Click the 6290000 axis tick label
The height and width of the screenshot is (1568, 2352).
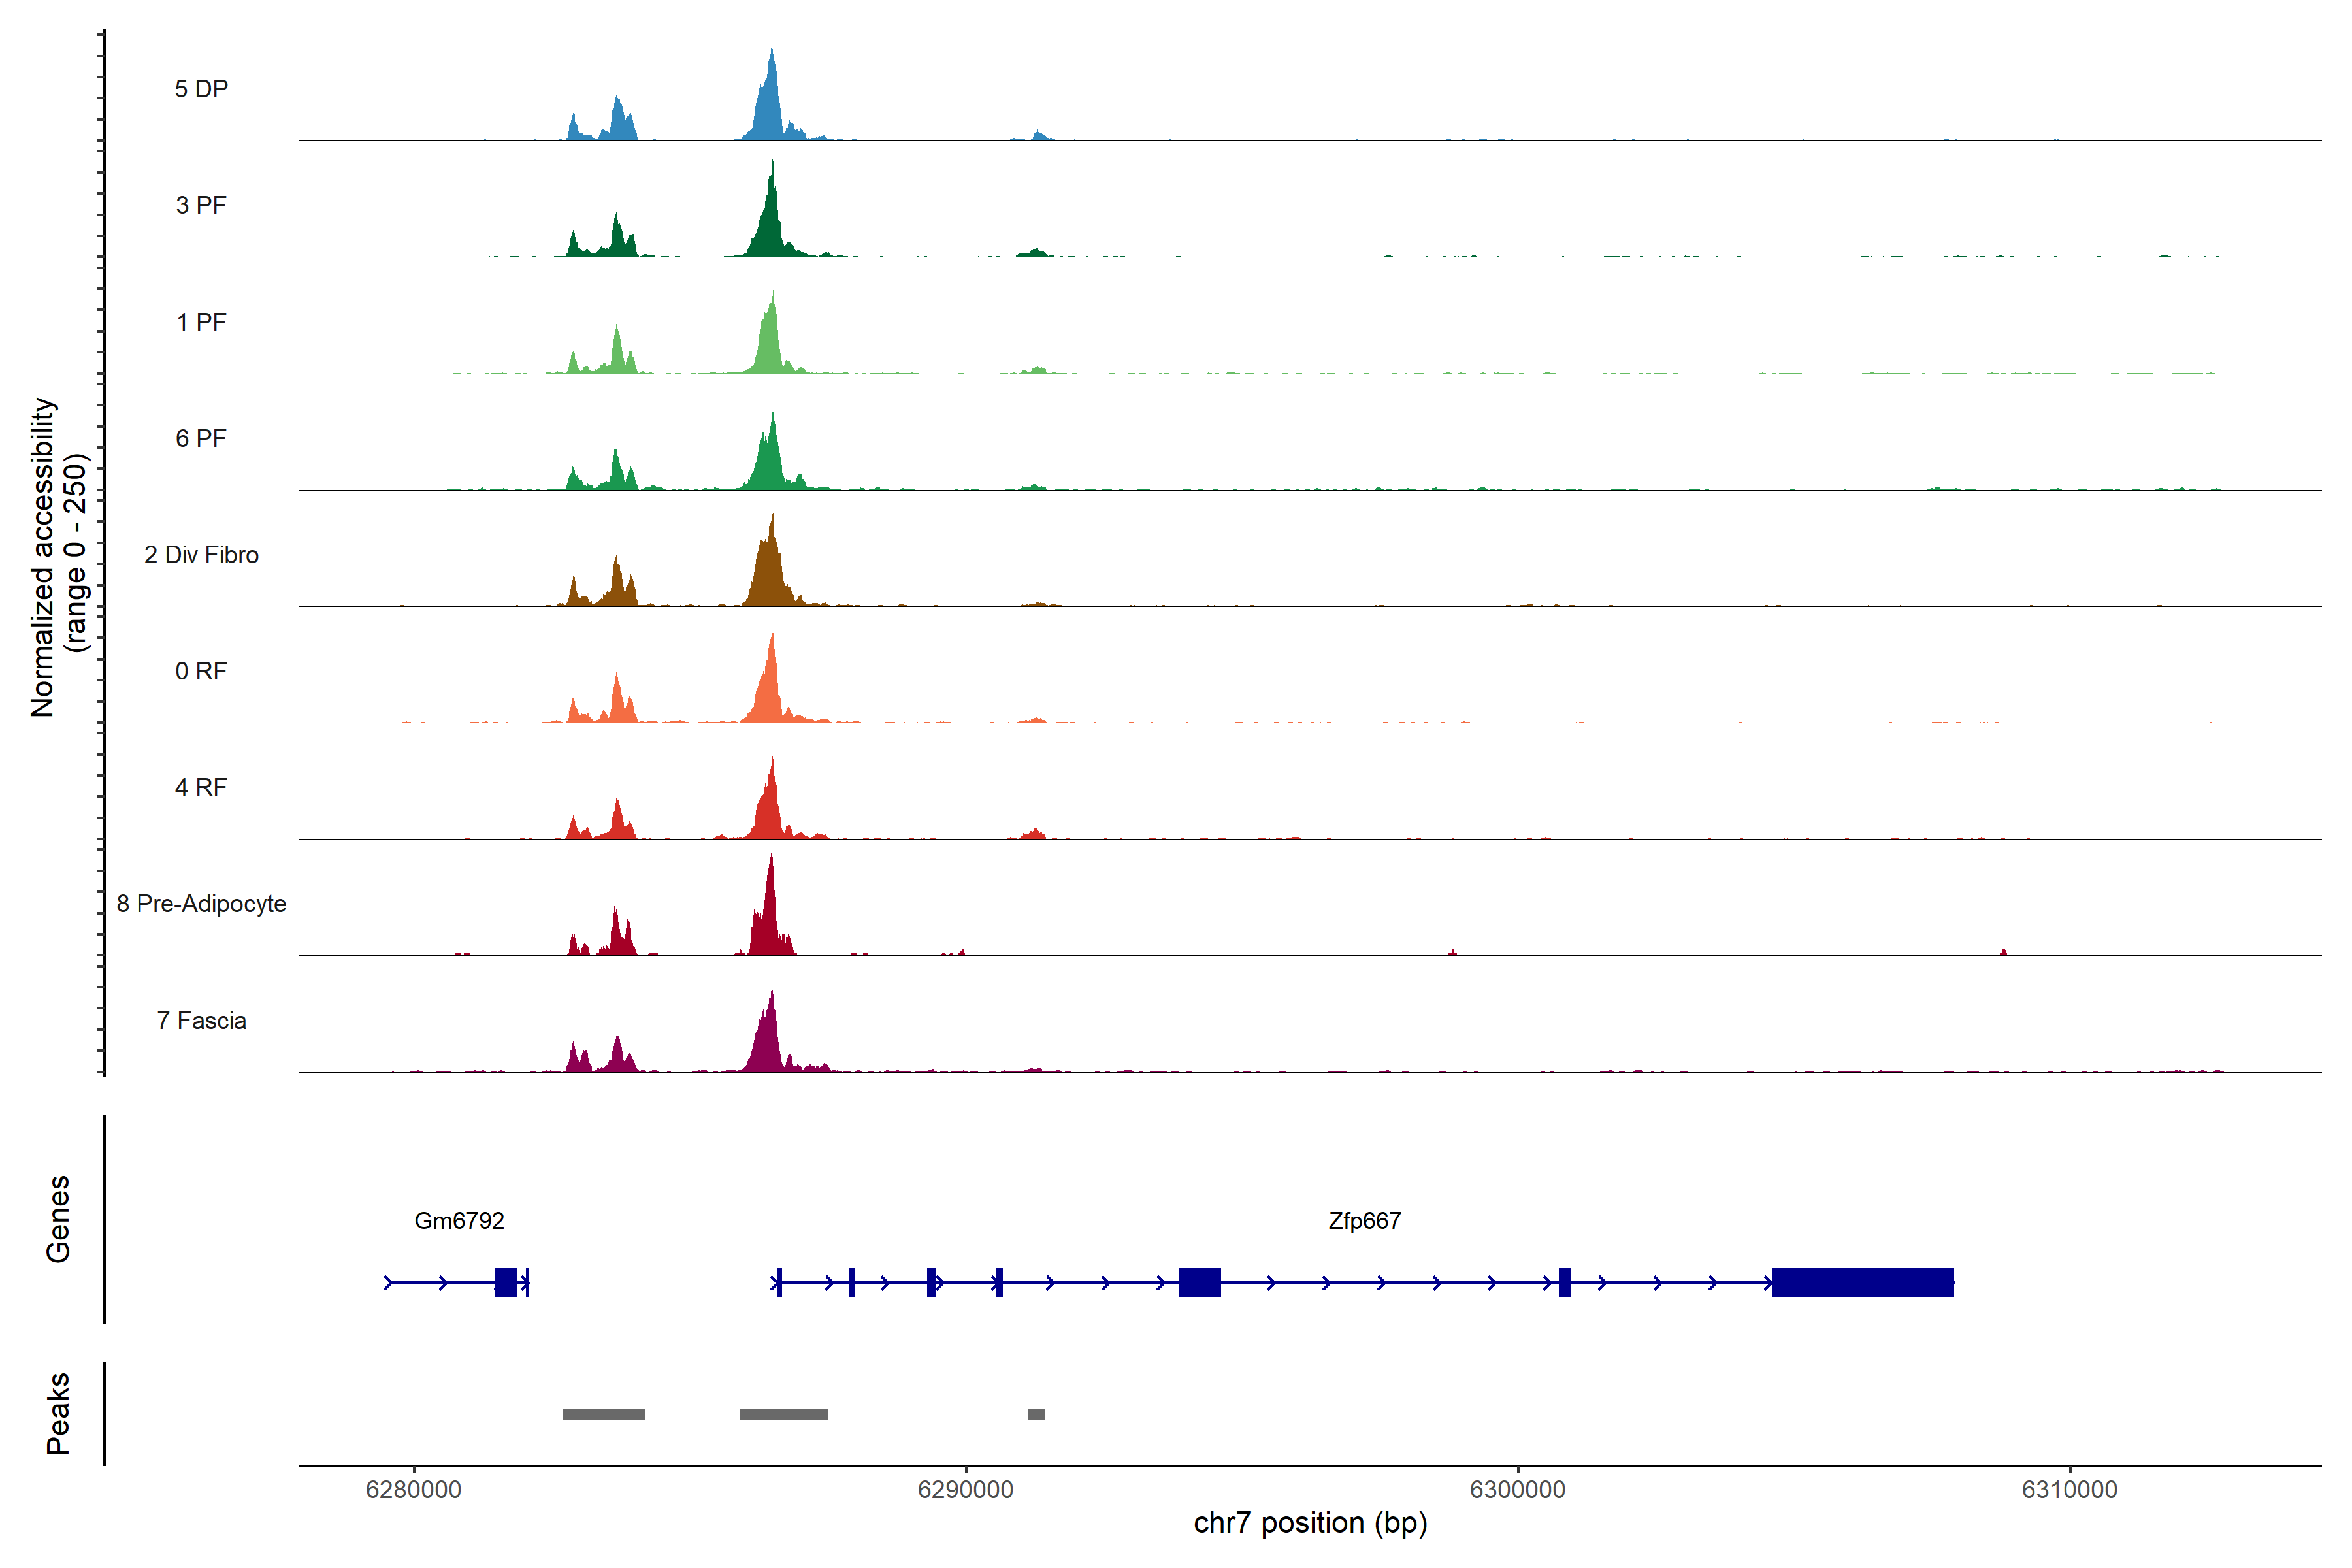click(x=965, y=1490)
